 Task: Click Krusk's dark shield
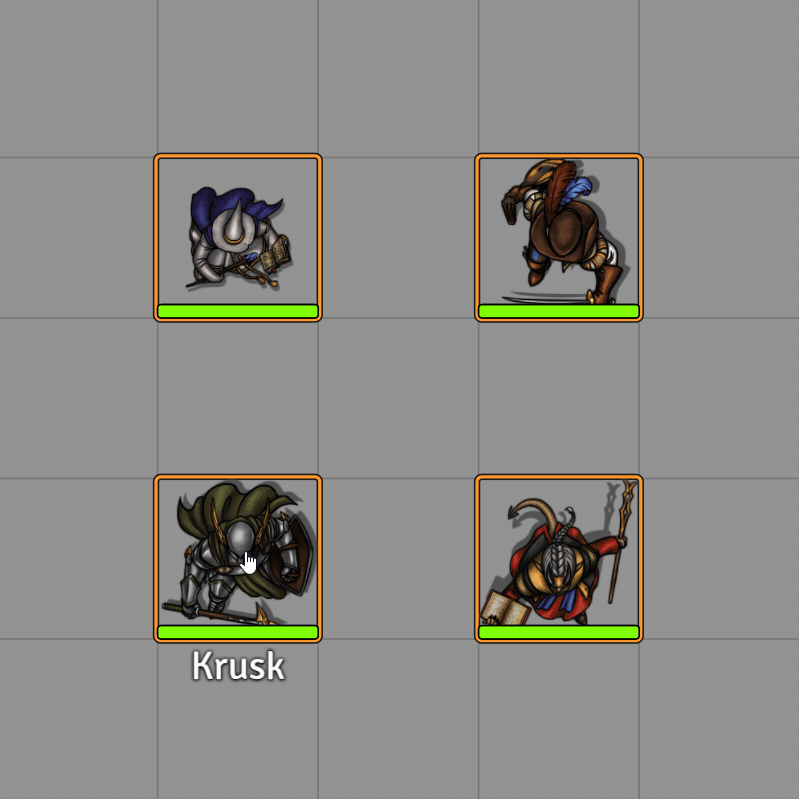pyautogui.click(x=294, y=555)
